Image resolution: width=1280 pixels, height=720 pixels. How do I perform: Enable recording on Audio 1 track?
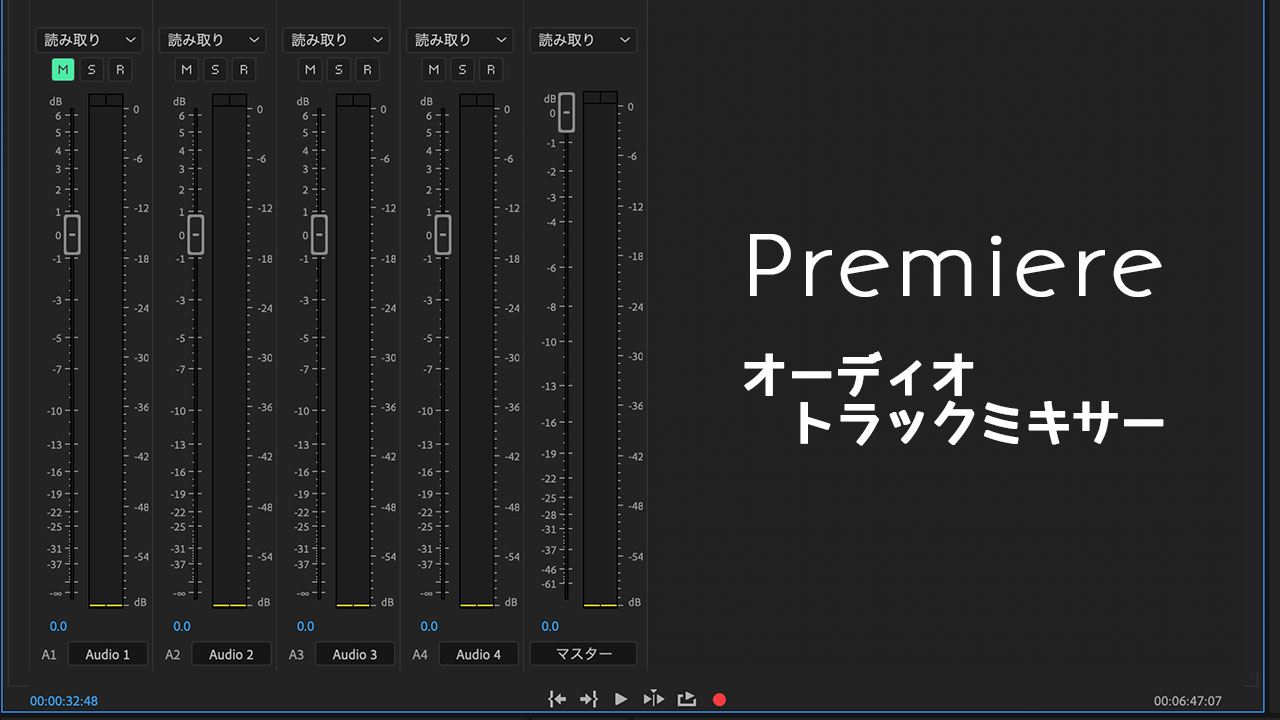[x=120, y=69]
